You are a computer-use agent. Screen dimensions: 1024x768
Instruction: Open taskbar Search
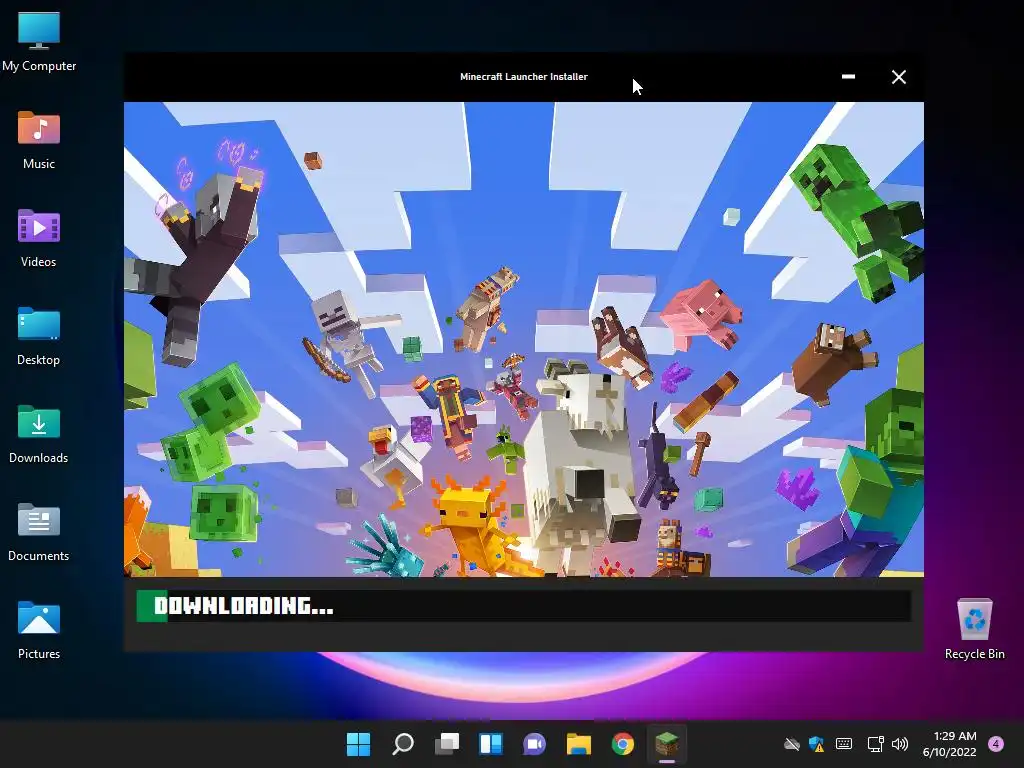(x=403, y=744)
